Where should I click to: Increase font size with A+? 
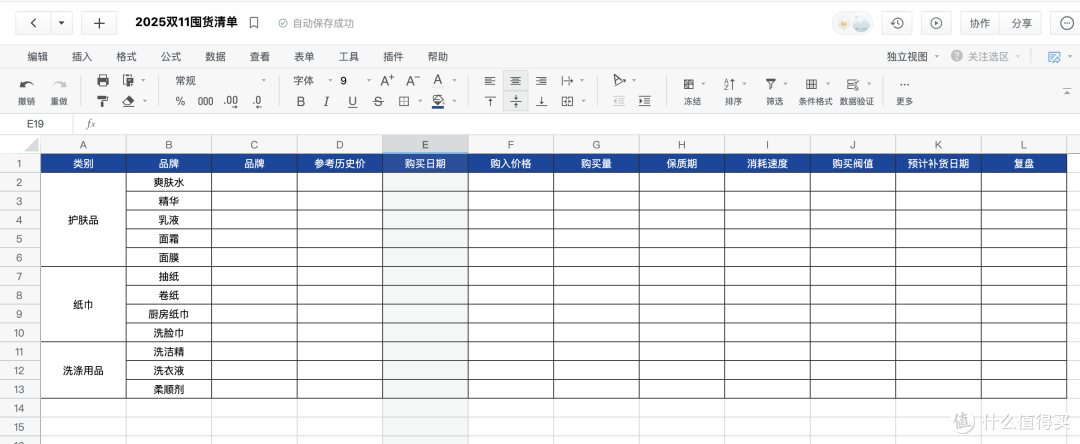coord(387,81)
